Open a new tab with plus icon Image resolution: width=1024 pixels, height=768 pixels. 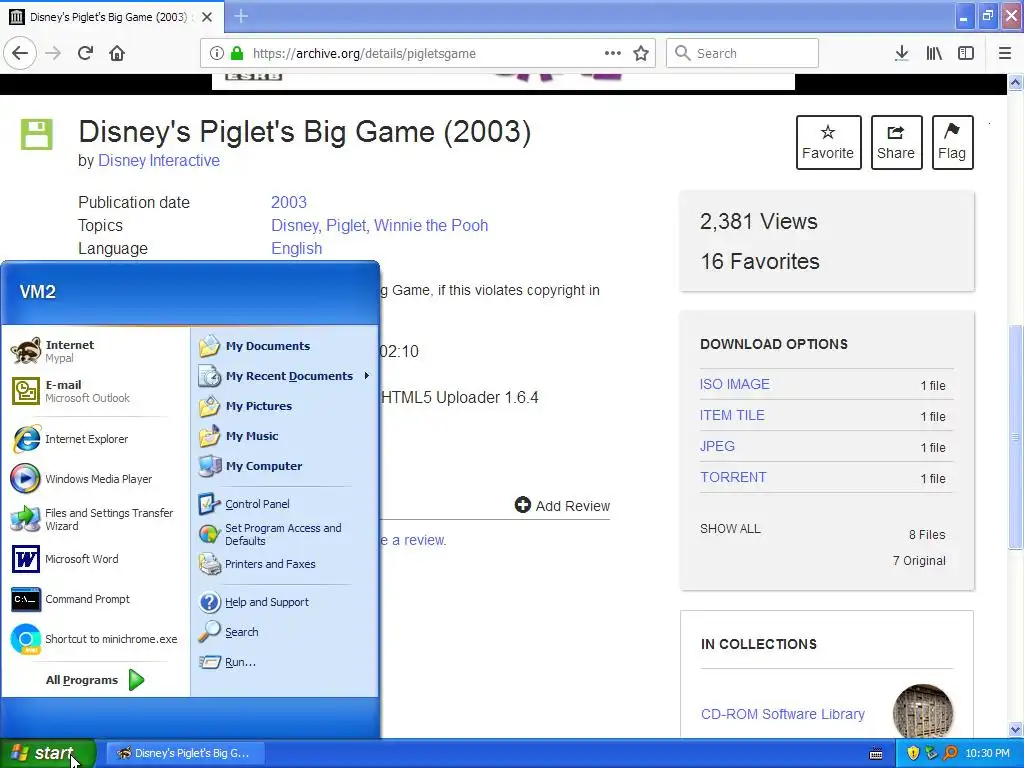241,16
